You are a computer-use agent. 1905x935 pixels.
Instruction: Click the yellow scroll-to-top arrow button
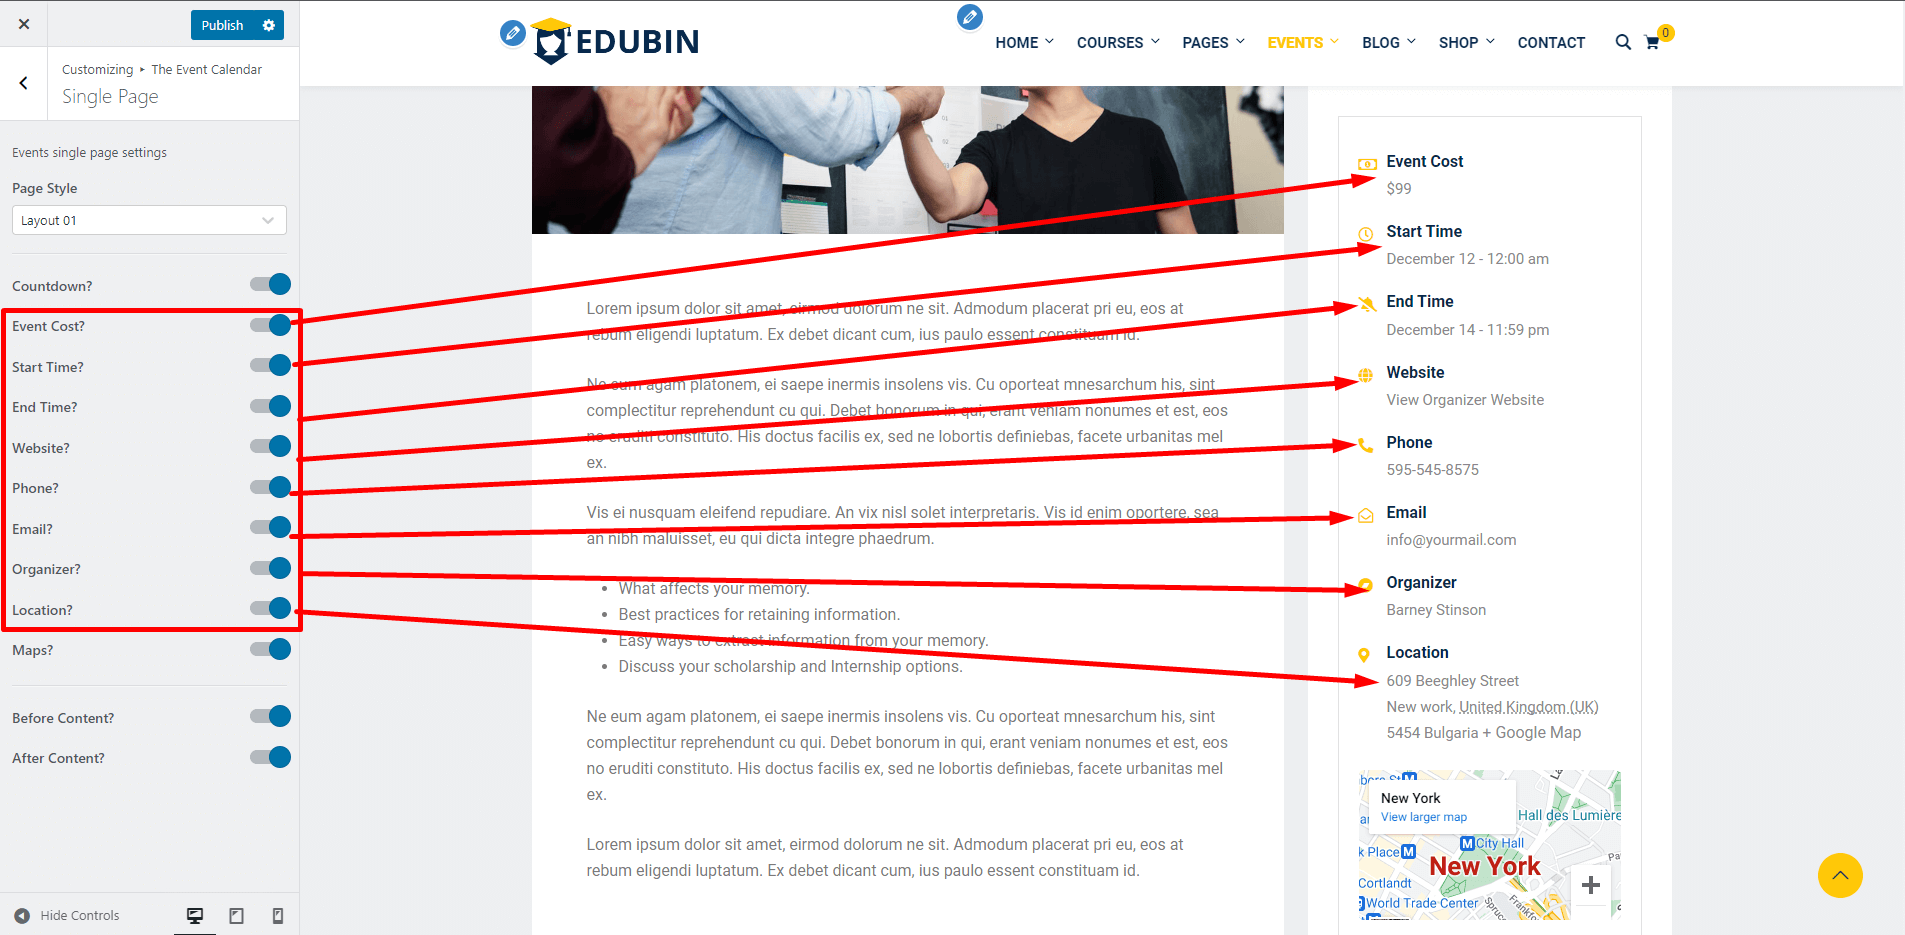pyautogui.click(x=1839, y=876)
